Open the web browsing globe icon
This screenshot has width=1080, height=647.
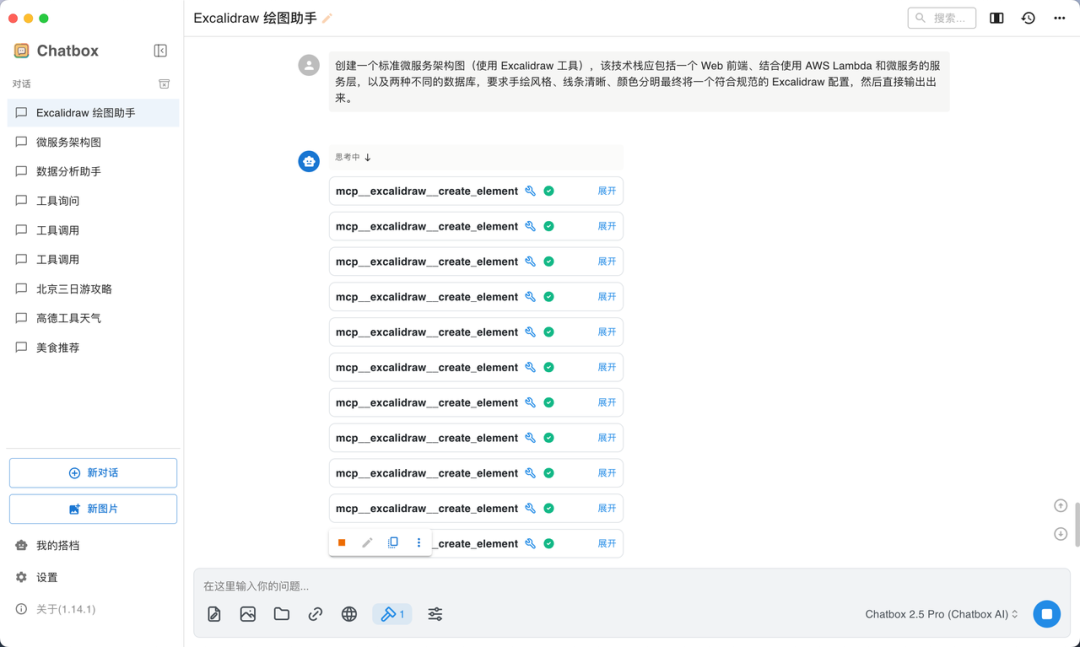tap(349, 614)
